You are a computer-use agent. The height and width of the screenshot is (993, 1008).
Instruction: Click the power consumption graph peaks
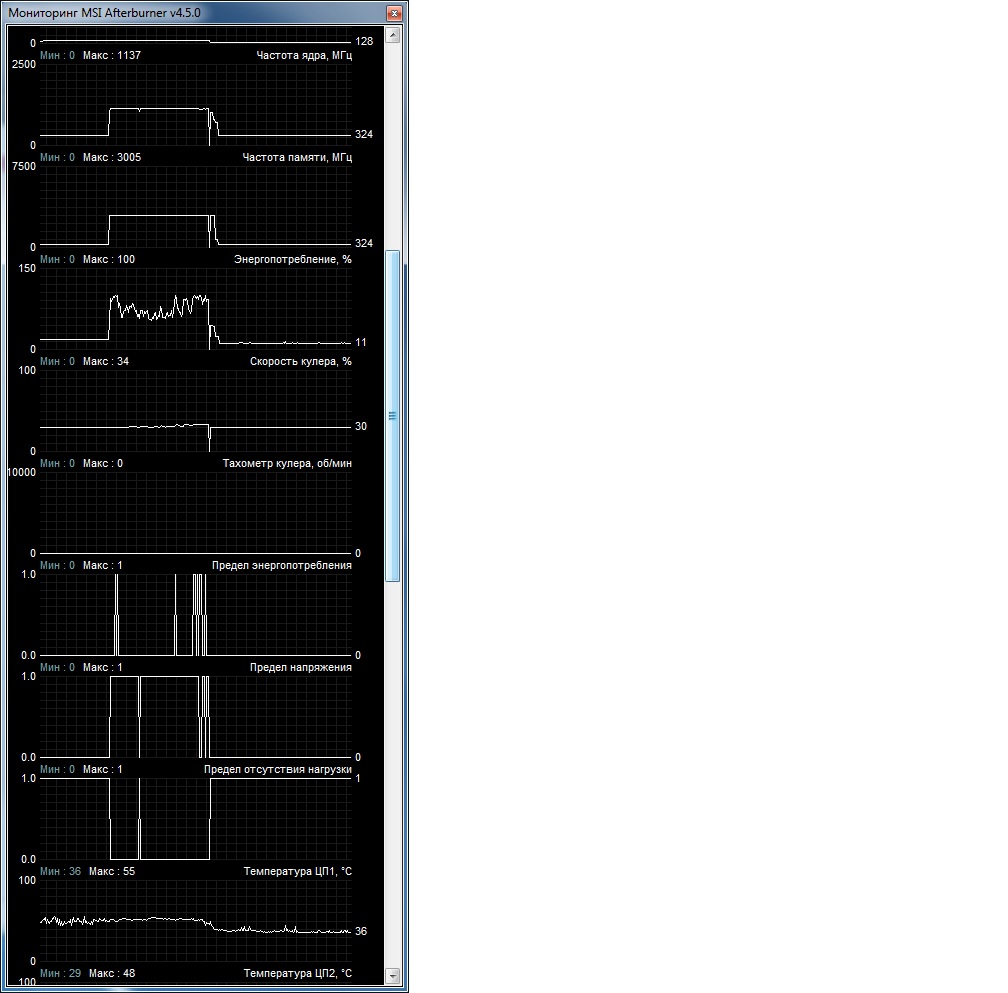(x=159, y=307)
